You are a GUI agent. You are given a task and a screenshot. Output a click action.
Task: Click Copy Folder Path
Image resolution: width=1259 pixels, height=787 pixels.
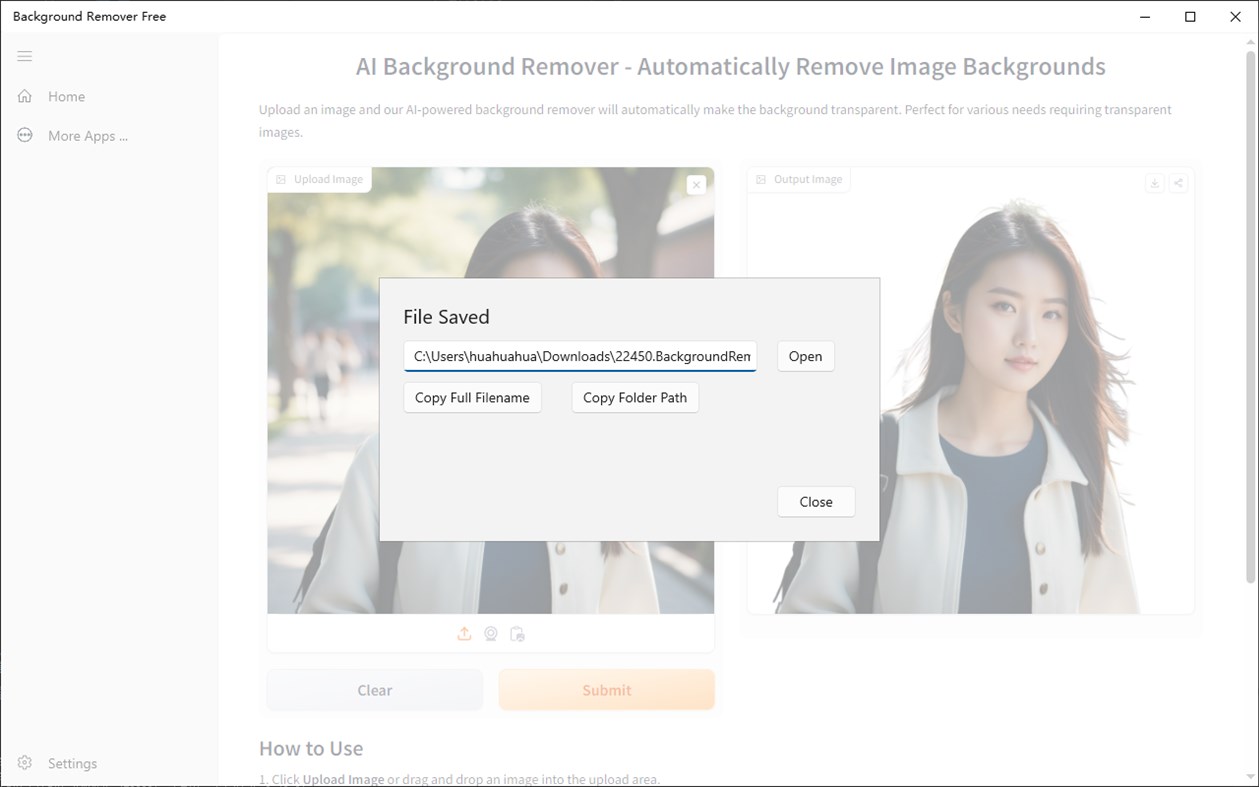[634, 397]
